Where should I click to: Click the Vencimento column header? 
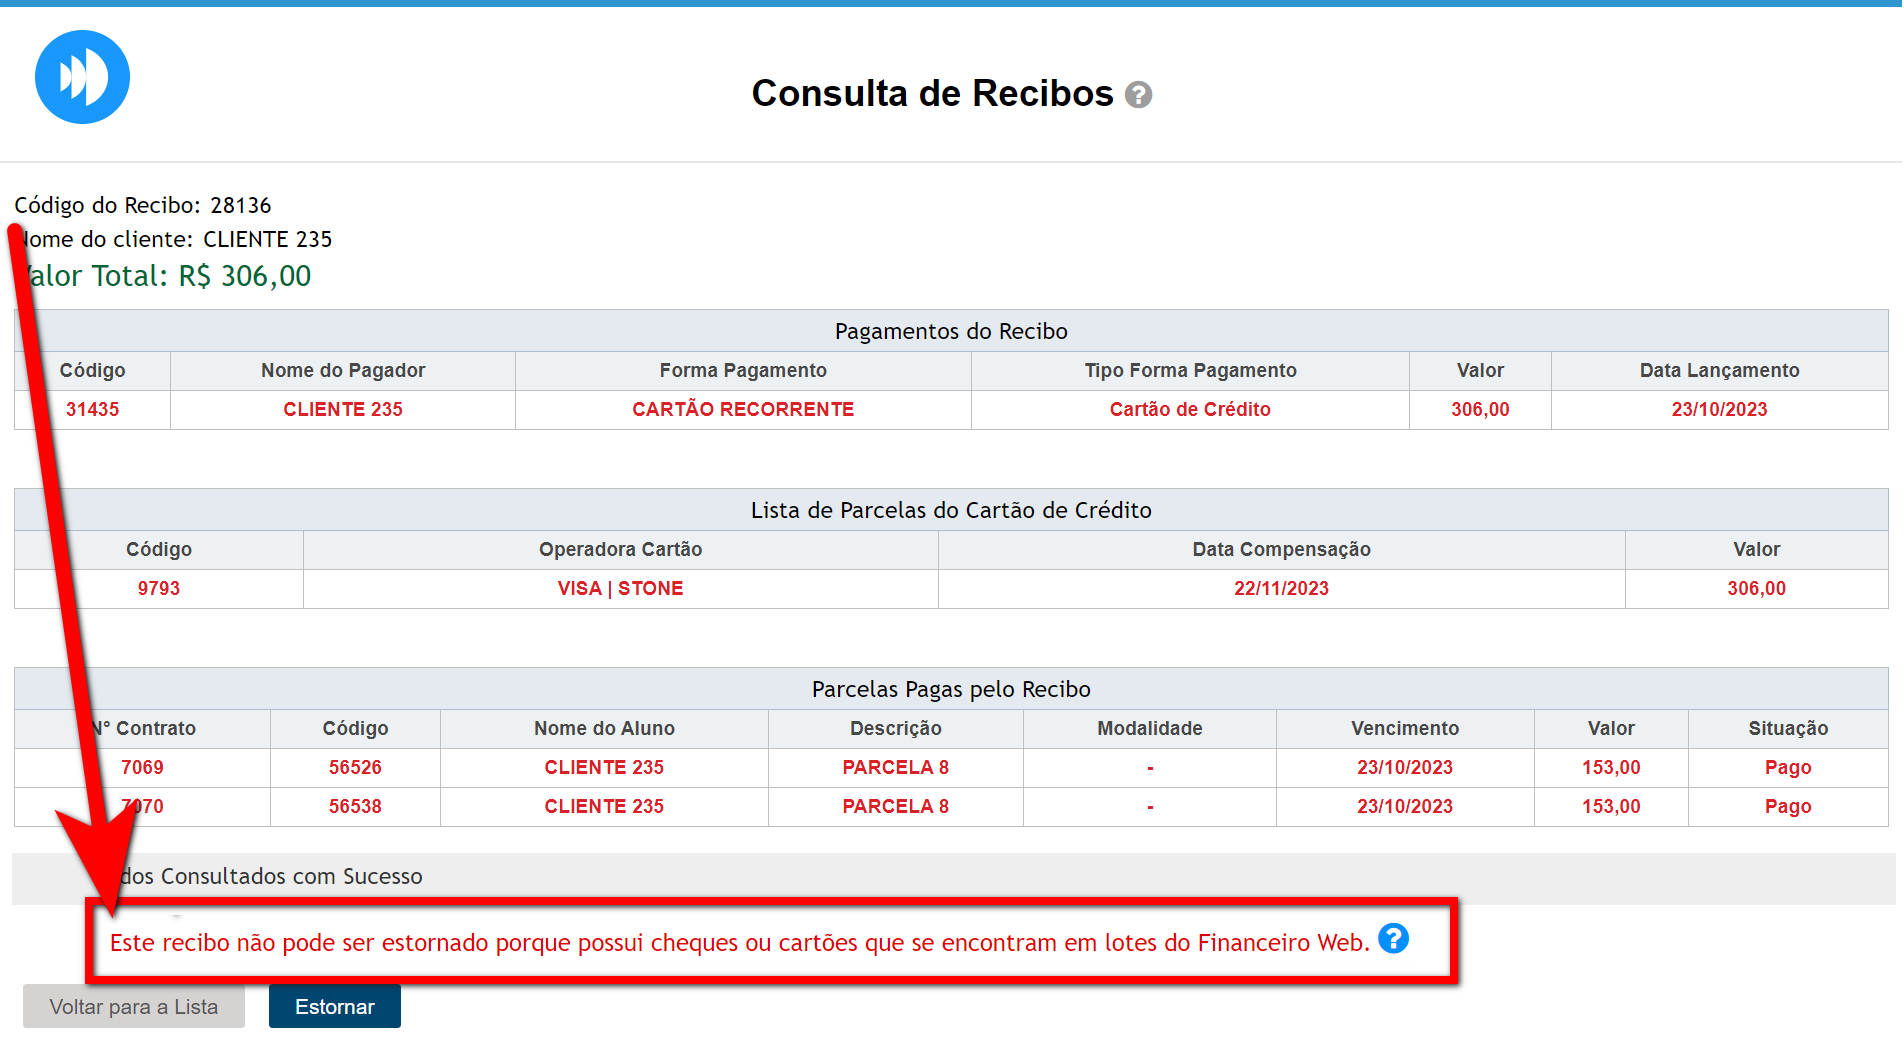click(1404, 728)
